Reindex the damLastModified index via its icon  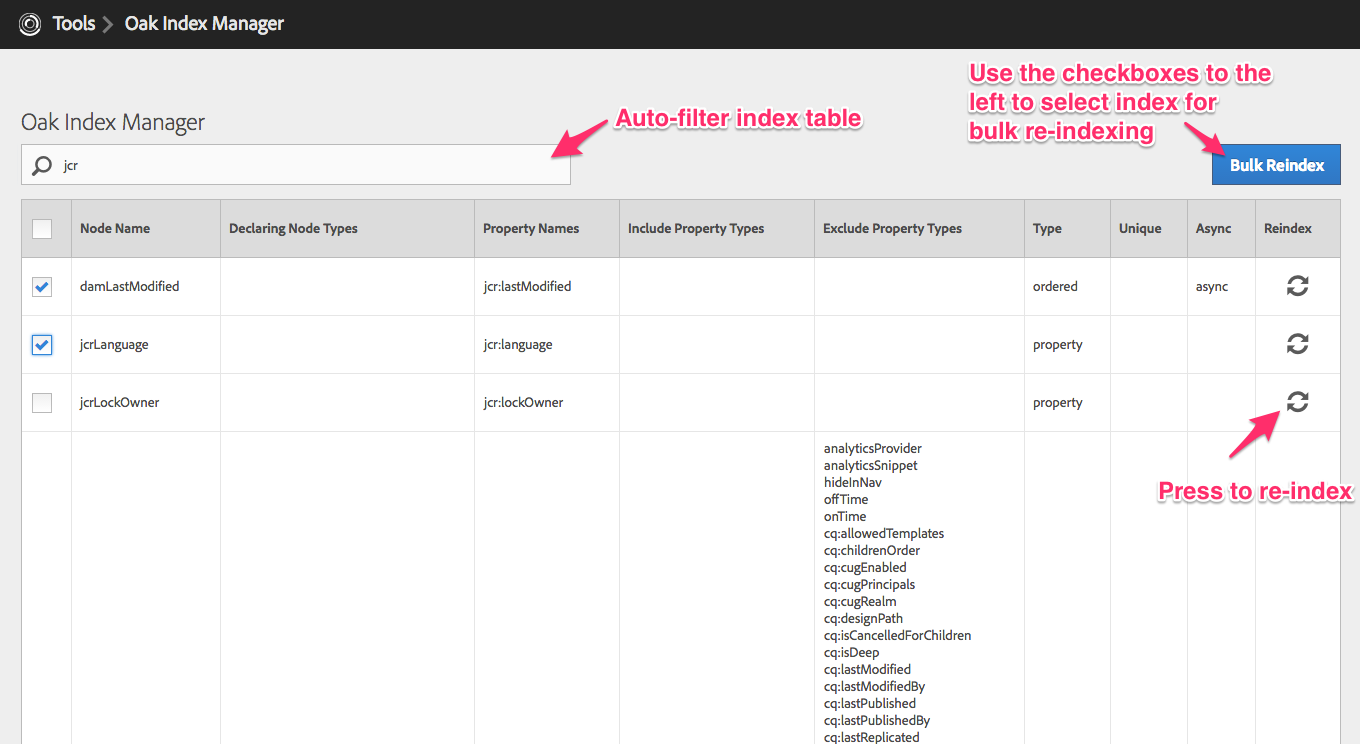tap(1297, 286)
